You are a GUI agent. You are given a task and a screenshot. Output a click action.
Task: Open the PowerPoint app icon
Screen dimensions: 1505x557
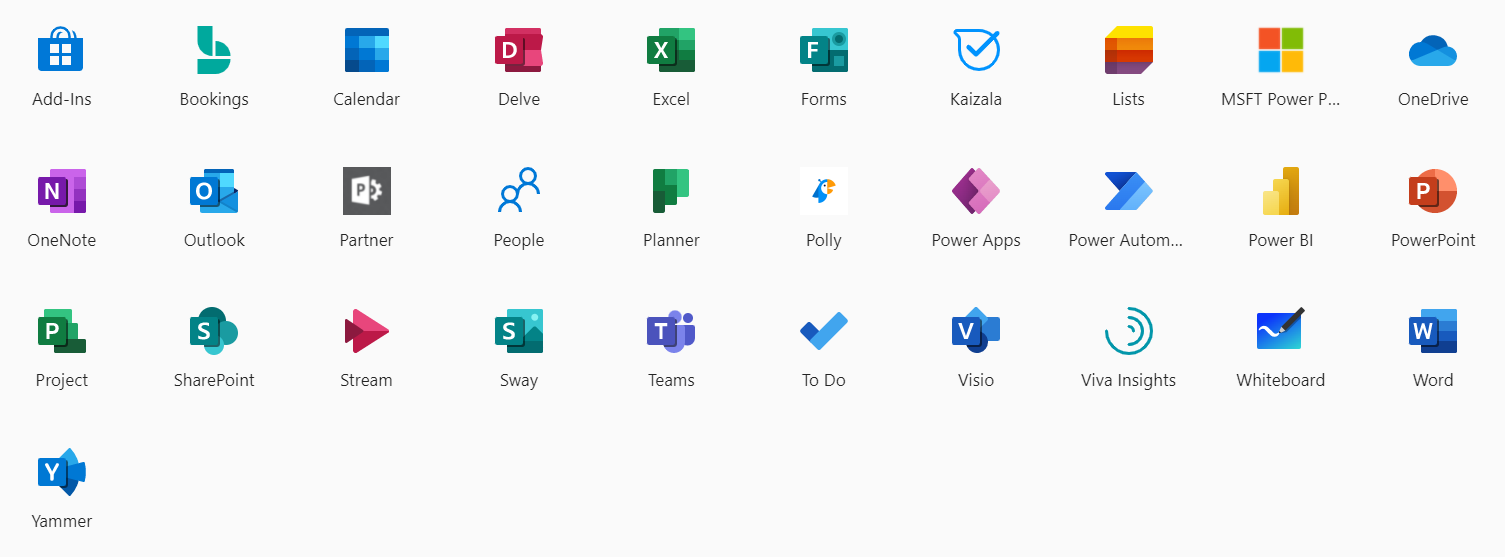click(1433, 190)
